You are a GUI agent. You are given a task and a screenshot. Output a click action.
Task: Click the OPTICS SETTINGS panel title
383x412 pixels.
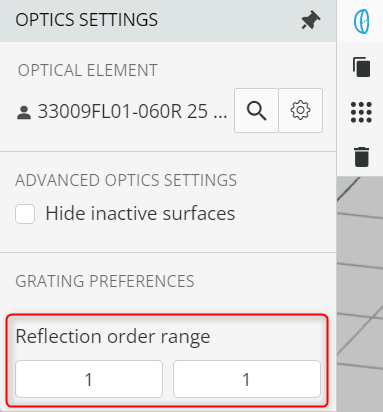tap(87, 20)
